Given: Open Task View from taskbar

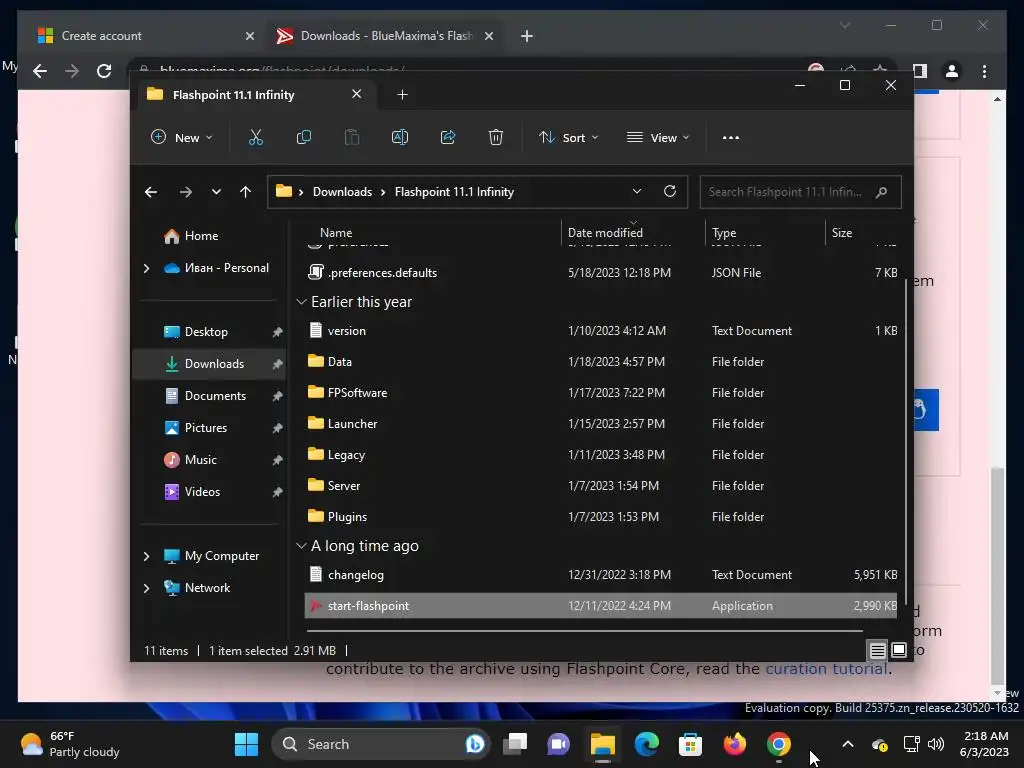Looking at the screenshot, I should [515, 744].
